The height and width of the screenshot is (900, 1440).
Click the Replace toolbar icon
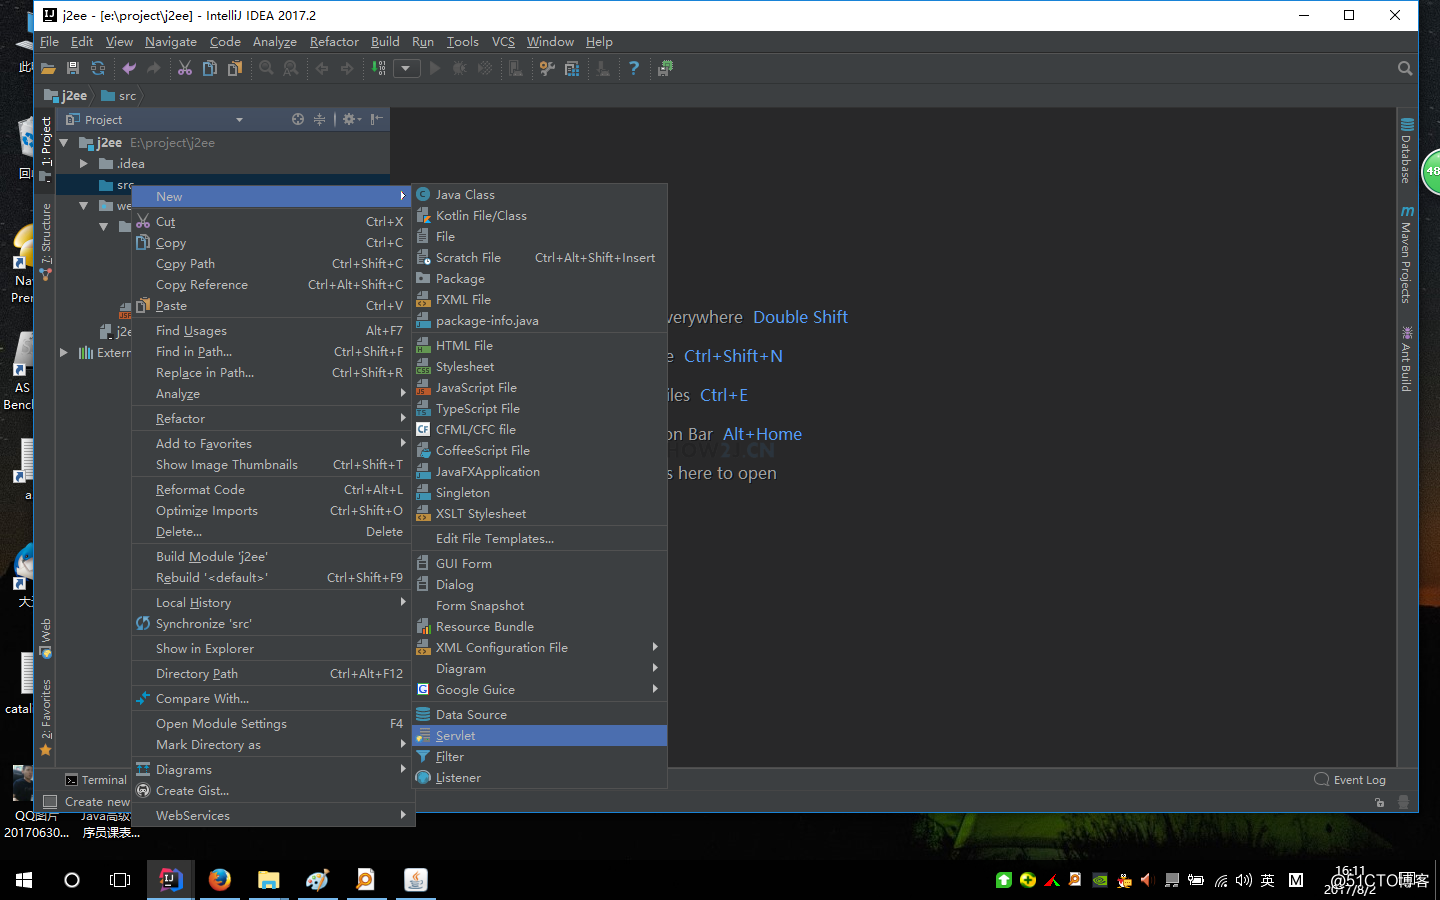(291, 68)
